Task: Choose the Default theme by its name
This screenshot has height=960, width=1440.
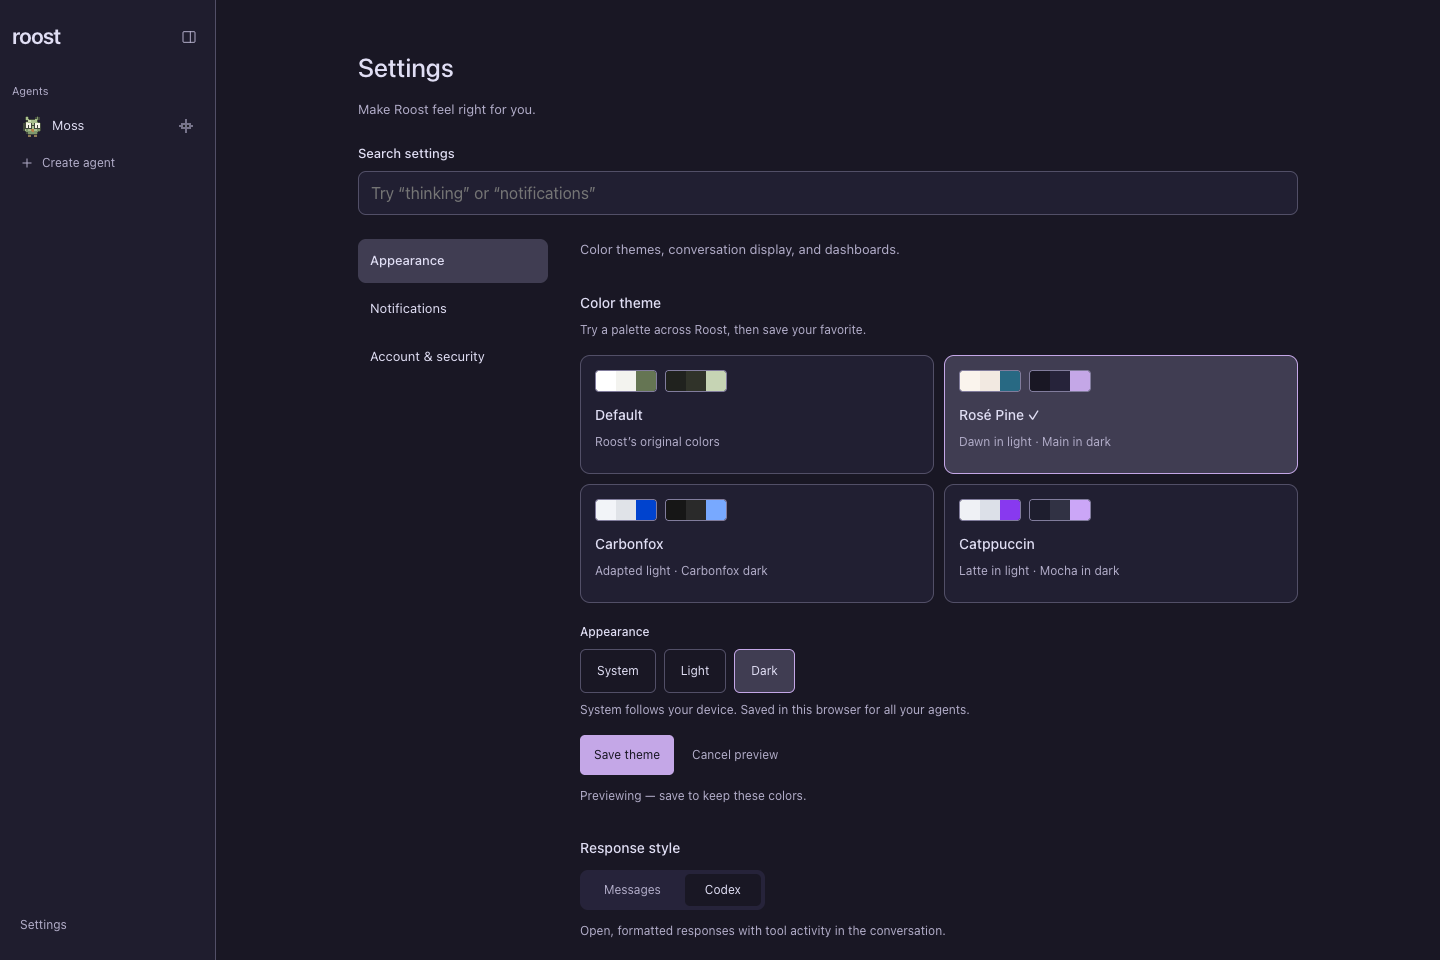Action: (619, 415)
